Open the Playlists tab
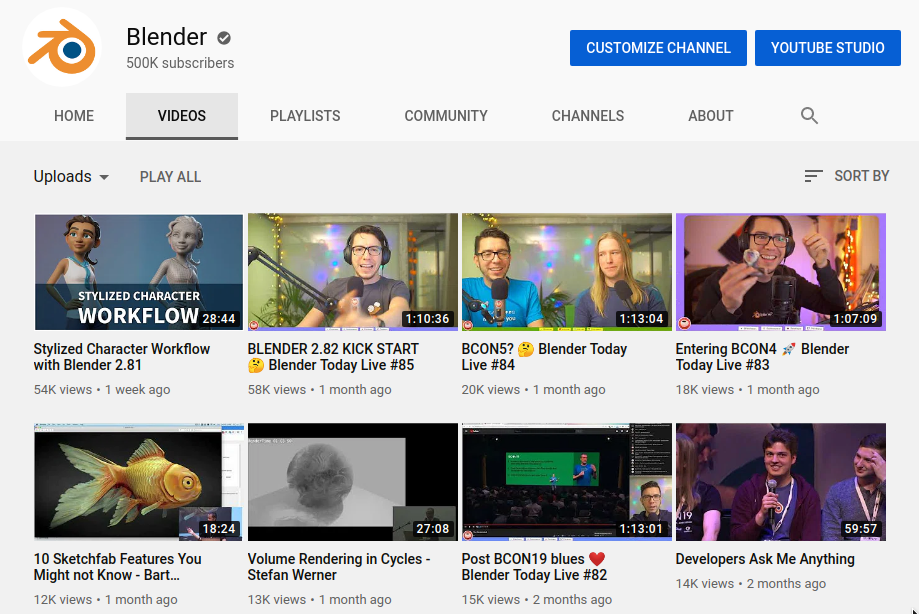This screenshot has width=919, height=614. tap(305, 116)
